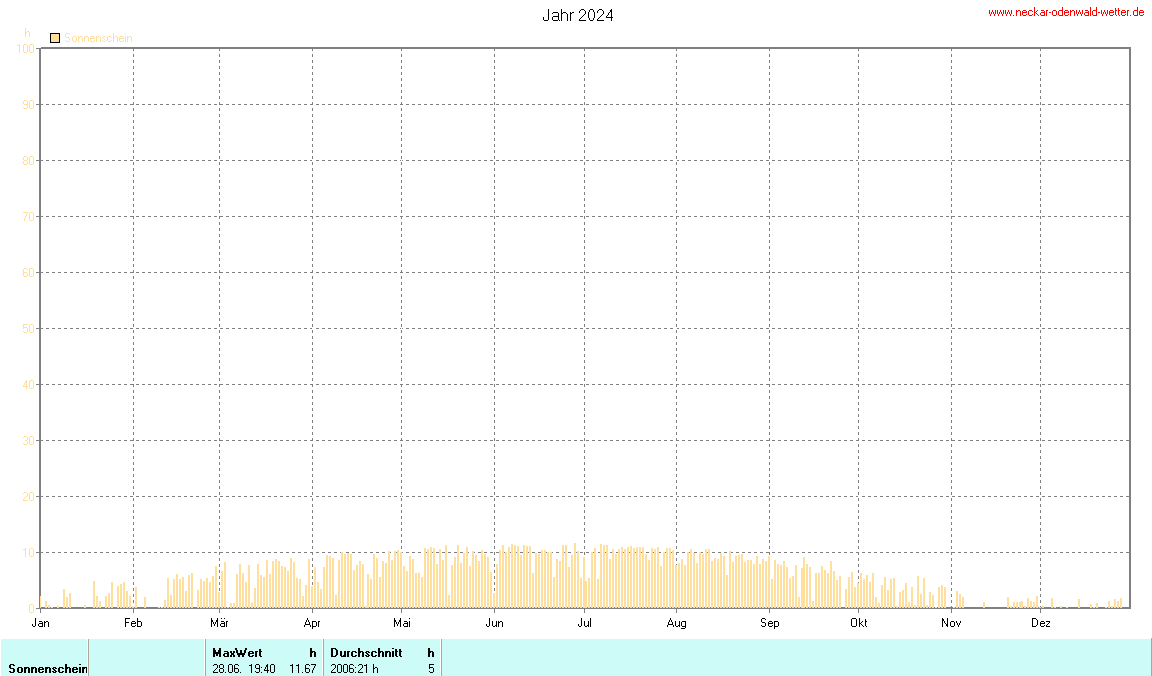Select the 11.67 maximum value cell
The width and height of the screenshot is (1152, 676).
point(302,668)
